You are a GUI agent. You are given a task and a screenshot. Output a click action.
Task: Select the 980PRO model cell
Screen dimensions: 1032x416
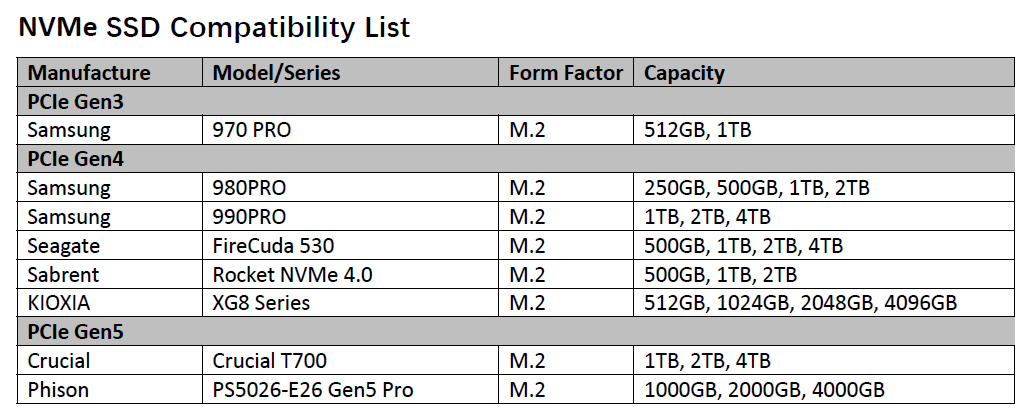350,188
